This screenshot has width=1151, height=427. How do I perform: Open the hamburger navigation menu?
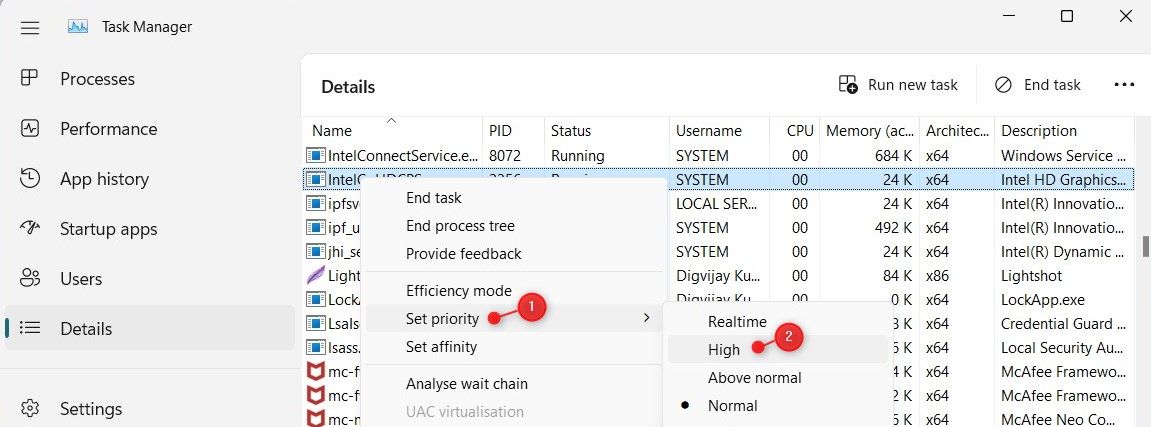[x=30, y=28]
